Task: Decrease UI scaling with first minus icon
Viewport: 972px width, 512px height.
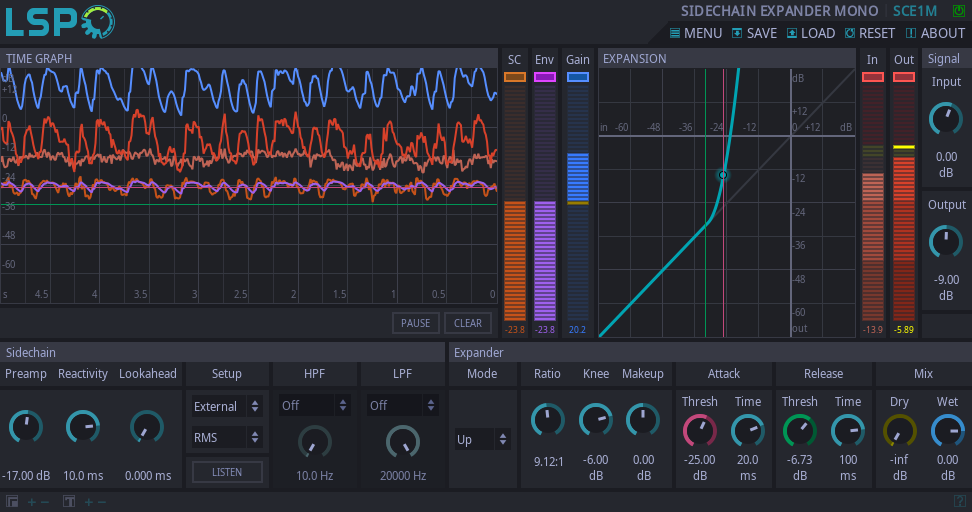Action: point(45,501)
